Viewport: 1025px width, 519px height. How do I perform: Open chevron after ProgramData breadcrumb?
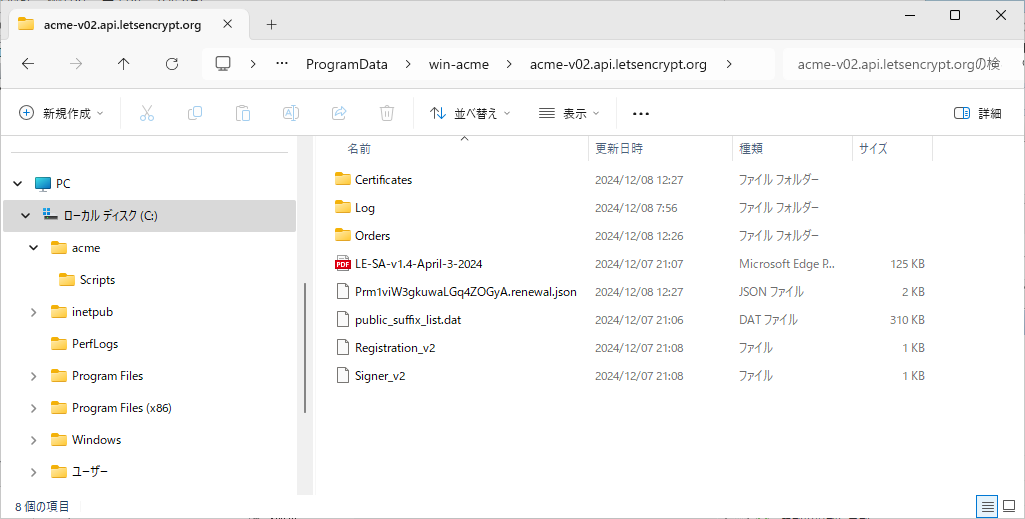tap(408, 64)
